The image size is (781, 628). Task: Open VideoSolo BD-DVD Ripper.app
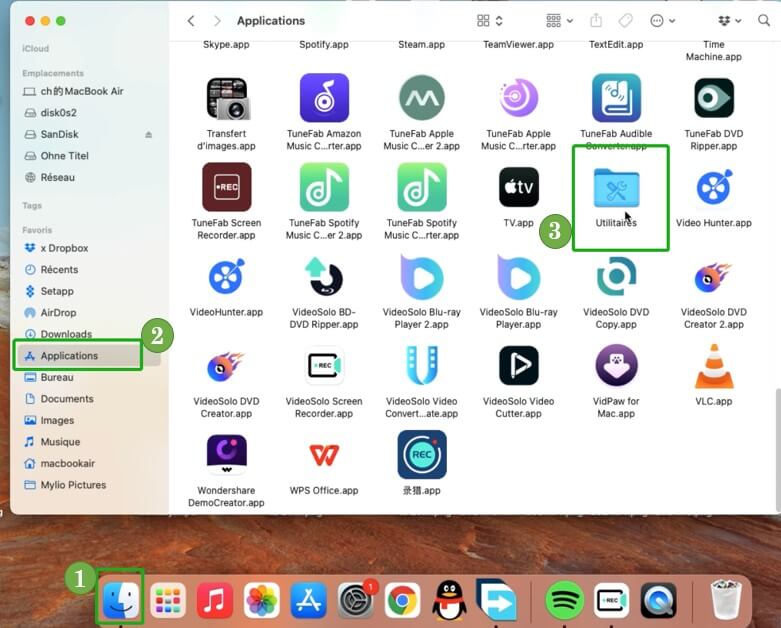(324, 276)
